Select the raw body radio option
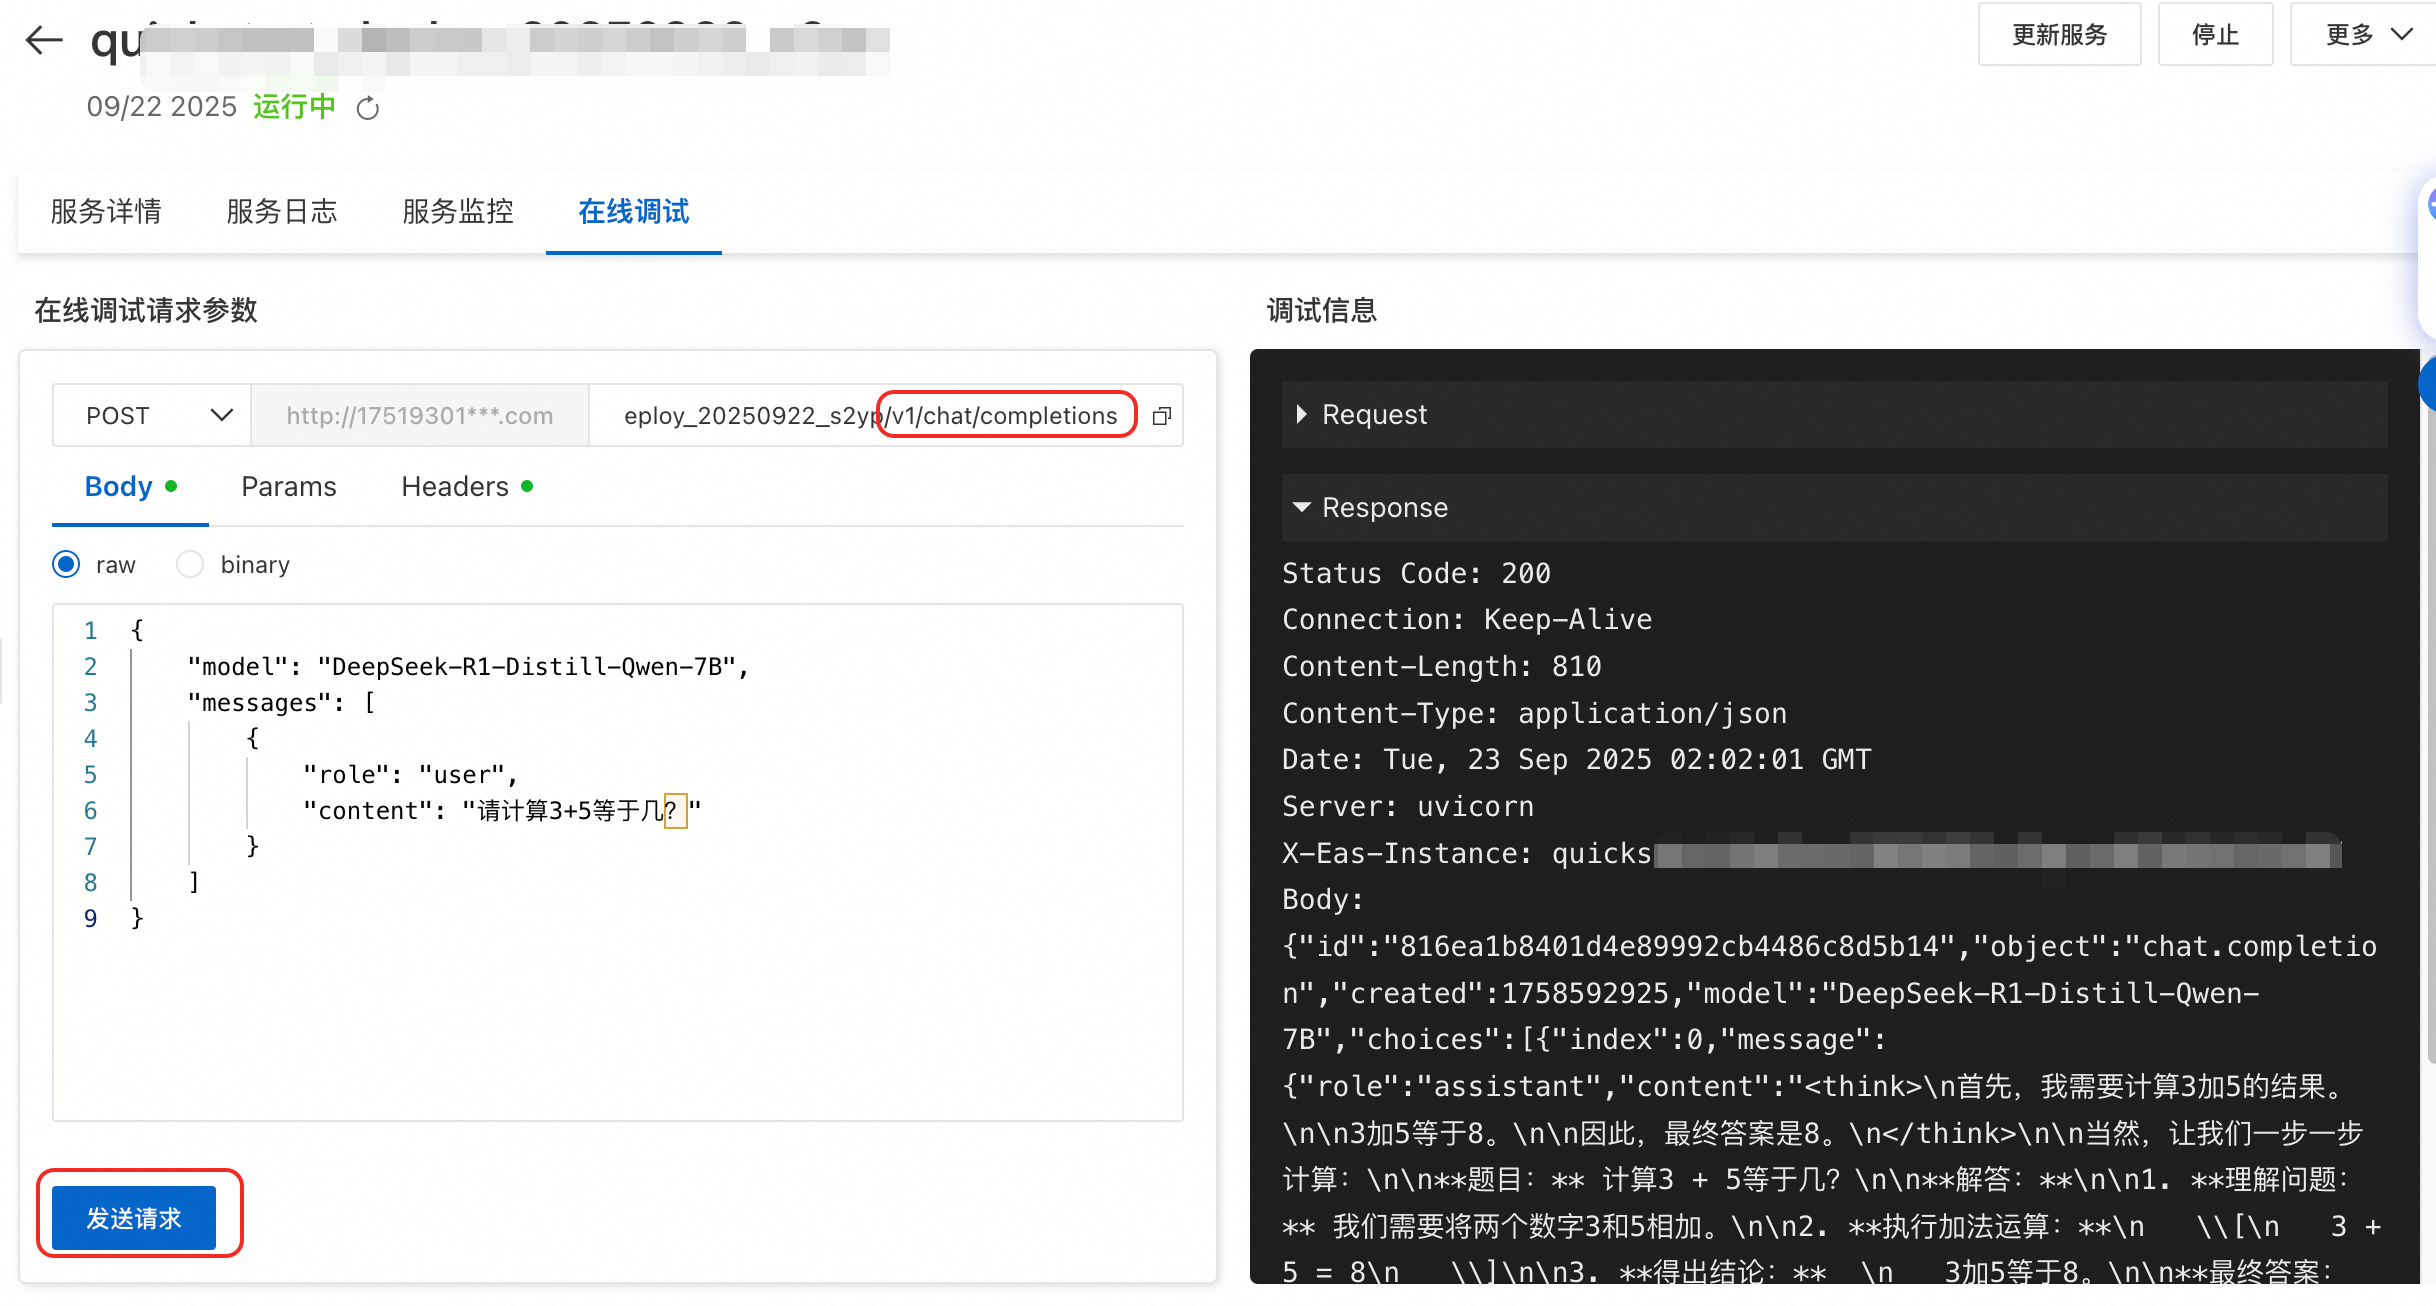Image resolution: width=2436 pixels, height=1306 pixels. click(66, 565)
